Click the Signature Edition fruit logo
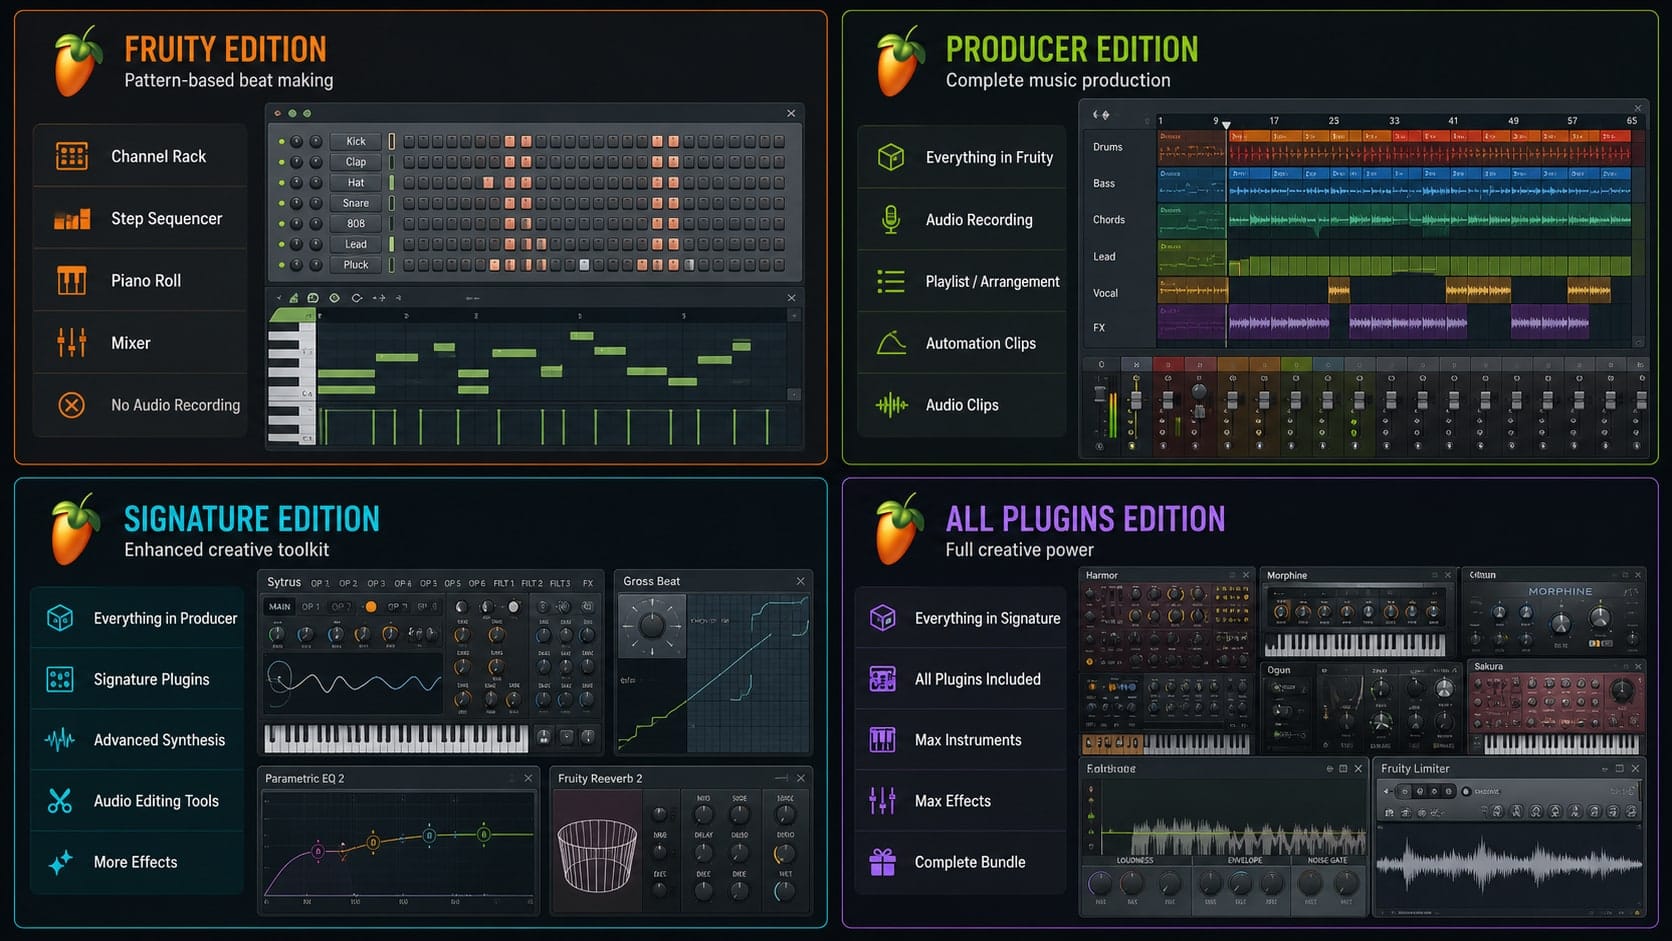 pos(76,529)
